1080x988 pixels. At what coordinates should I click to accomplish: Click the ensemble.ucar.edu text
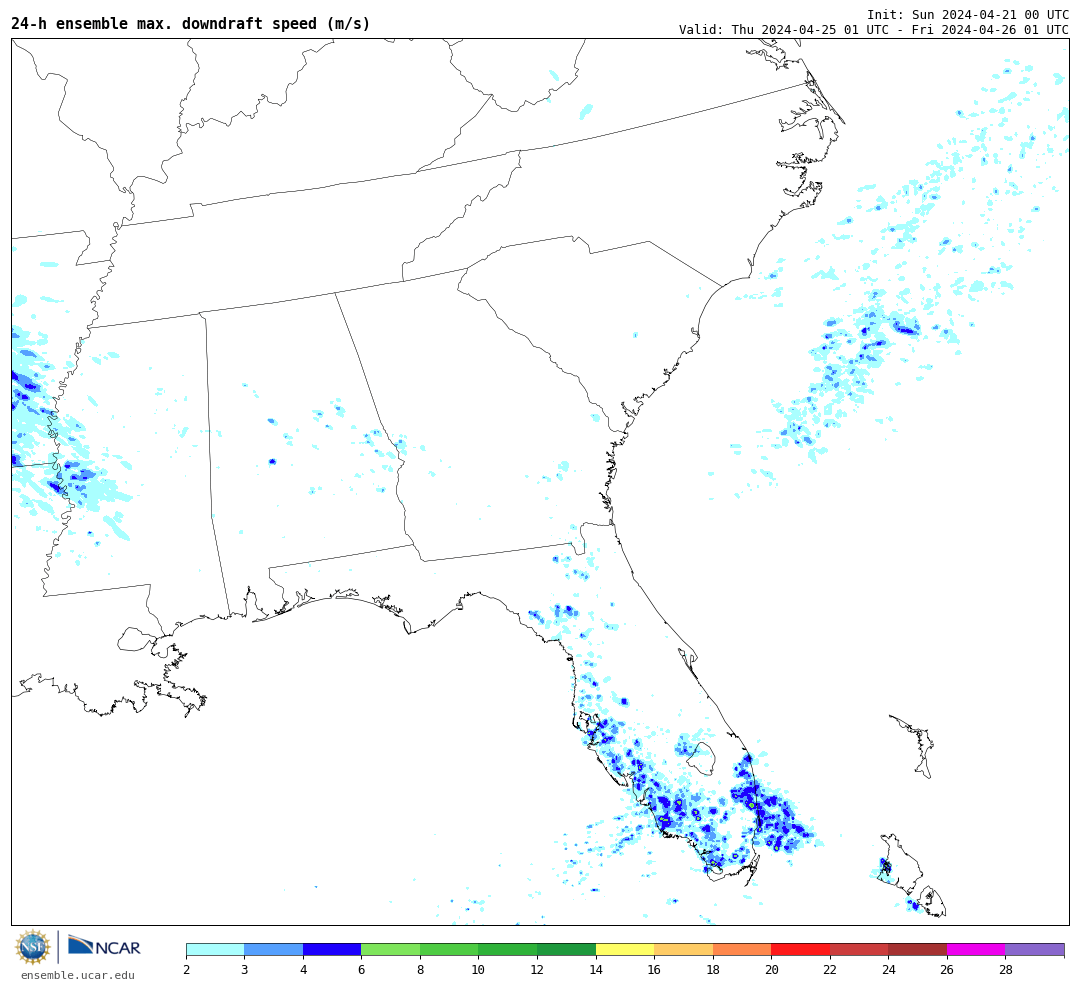pyautogui.click(x=78, y=975)
